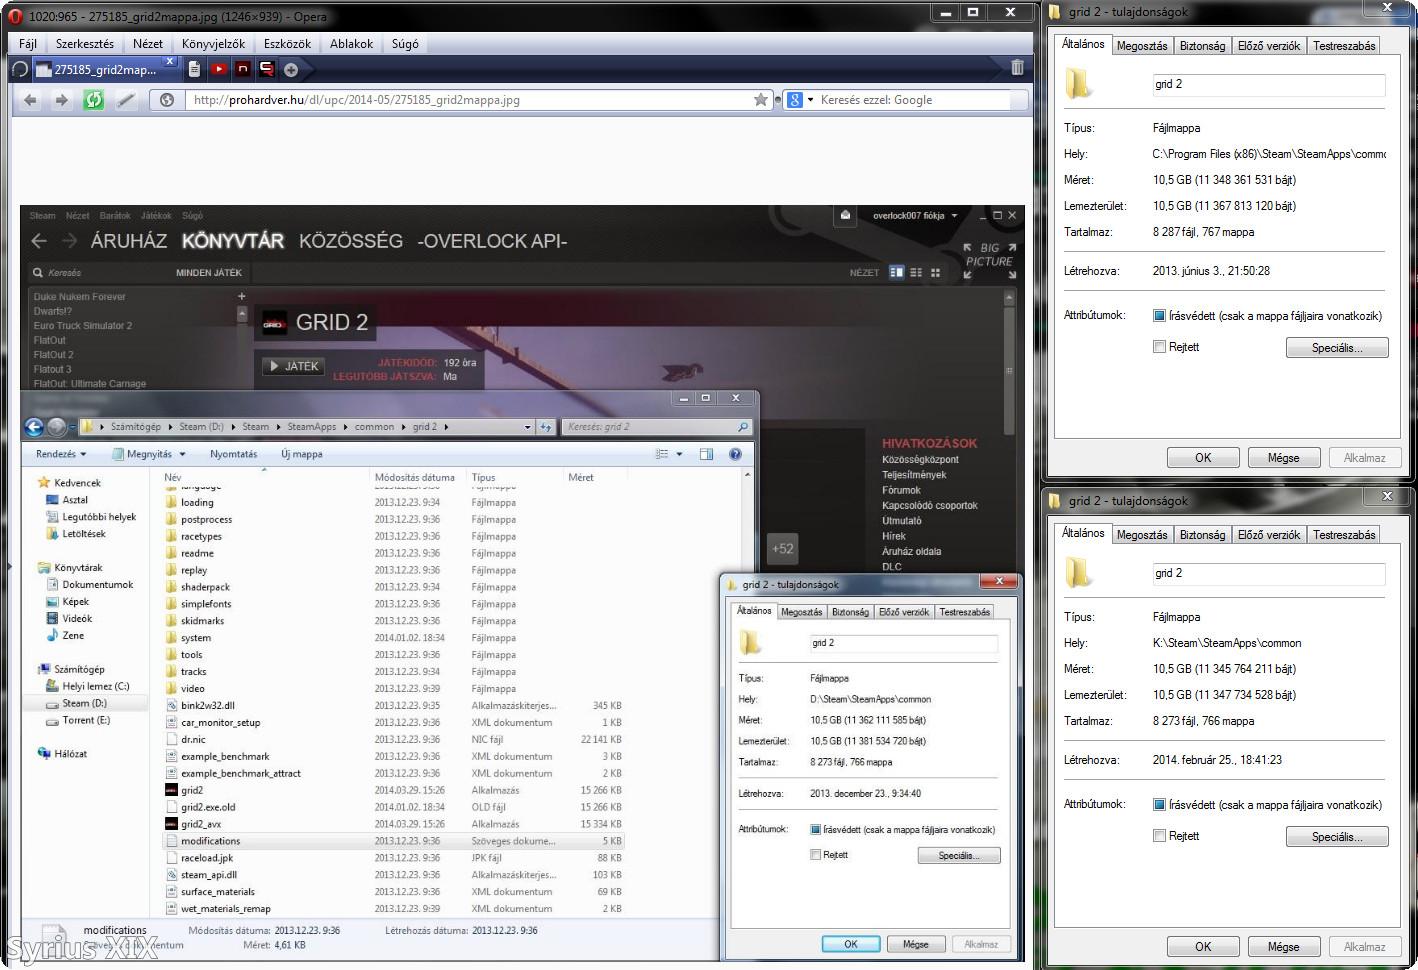The width and height of the screenshot is (1418, 970).
Task: Click 'grid2_avx' file row in Explorer image
Action: 394,824
